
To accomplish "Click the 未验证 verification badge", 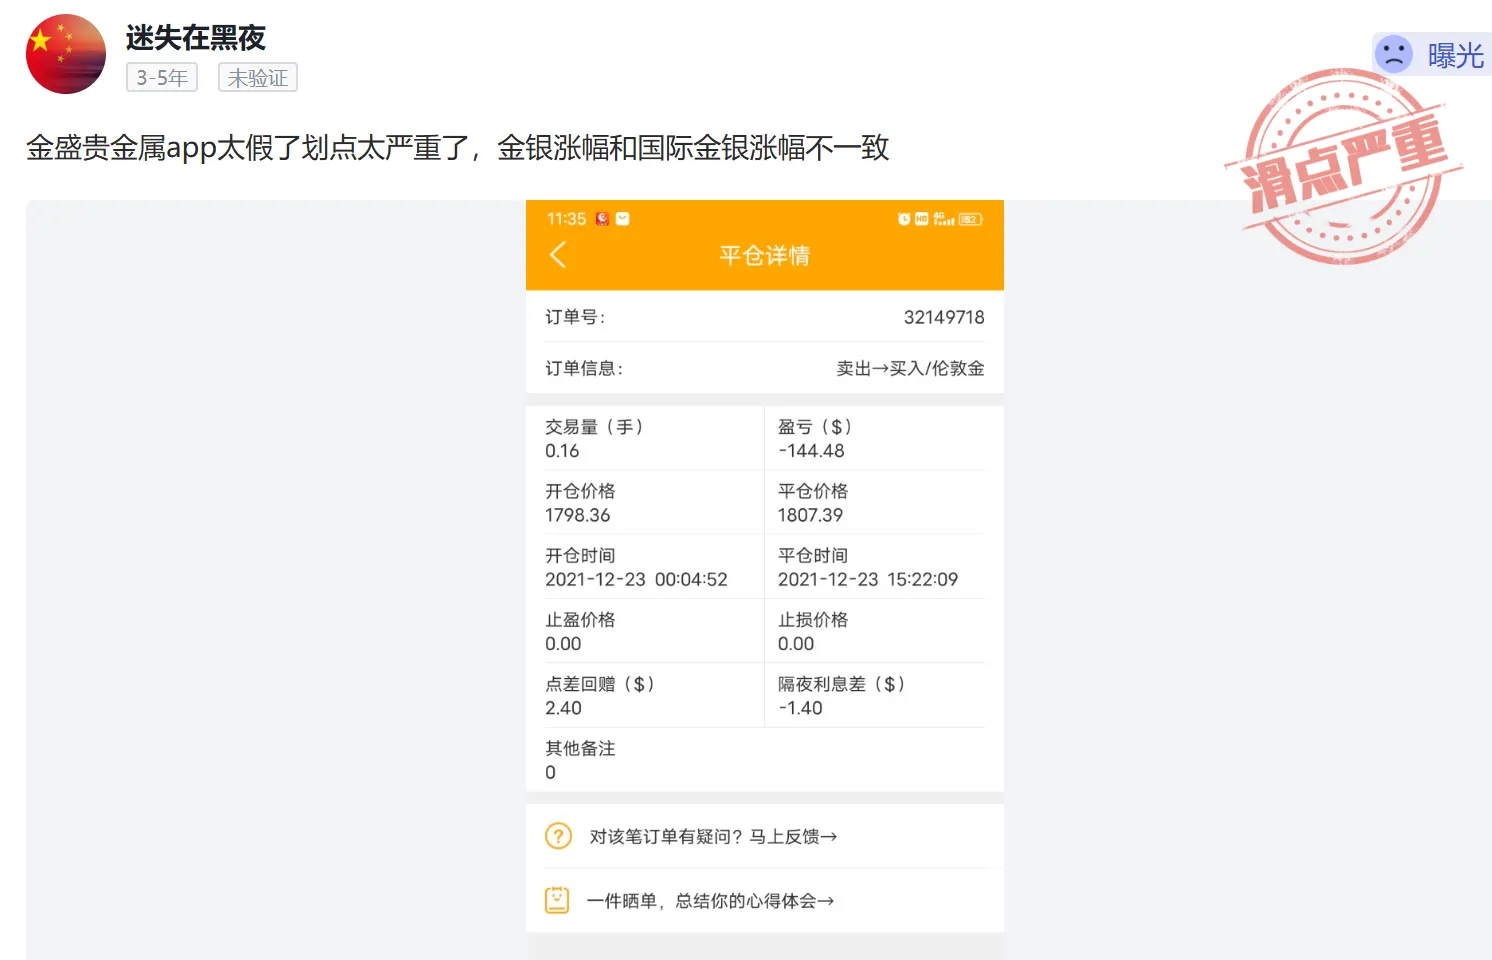I will click(x=258, y=78).
